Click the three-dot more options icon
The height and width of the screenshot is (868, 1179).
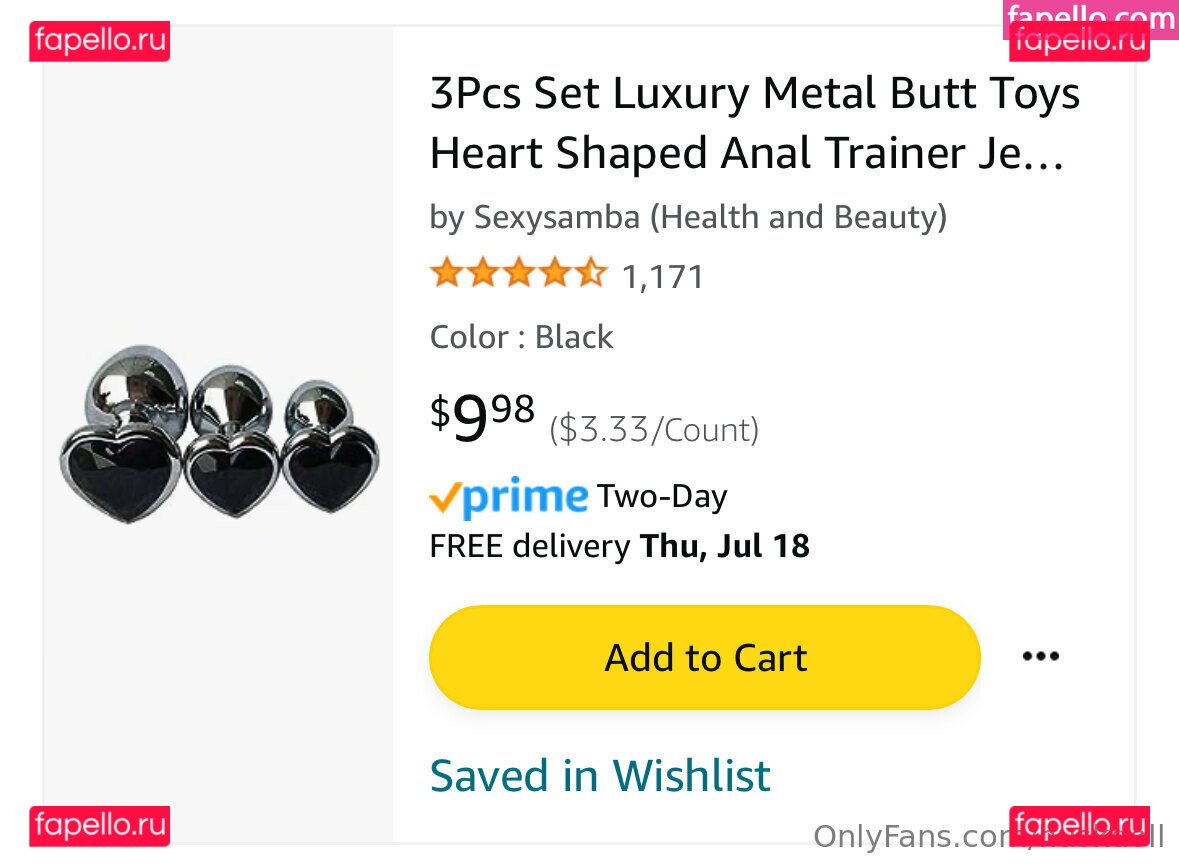[1040, 657]
